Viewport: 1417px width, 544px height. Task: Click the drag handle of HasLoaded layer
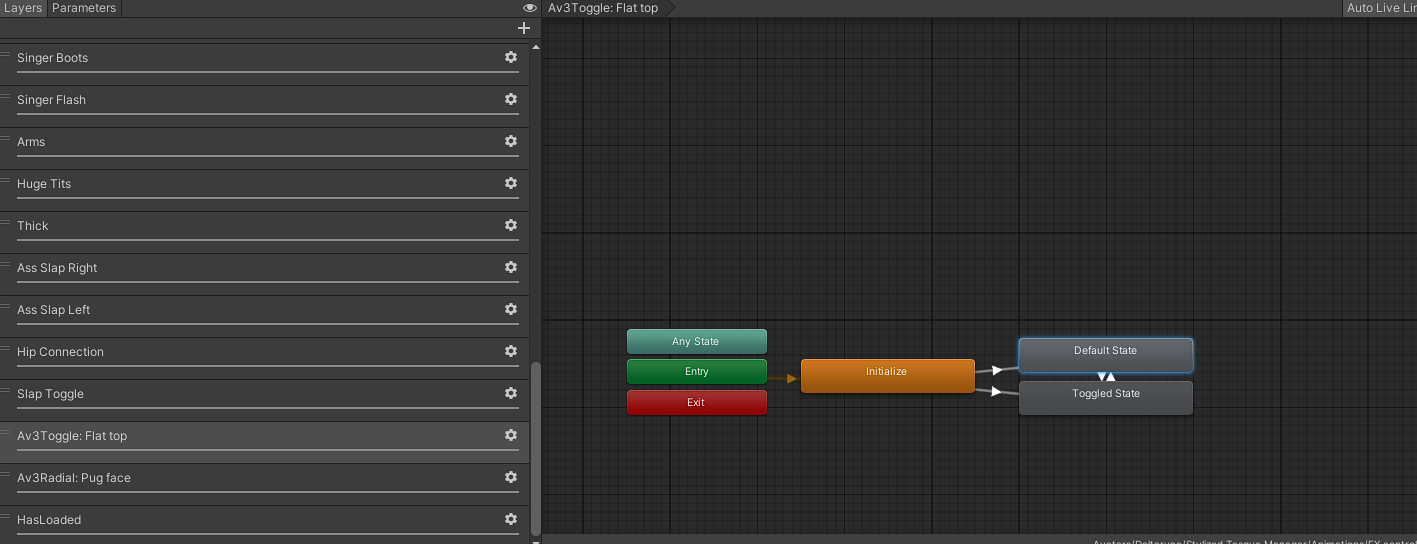(x=5, y=516)
